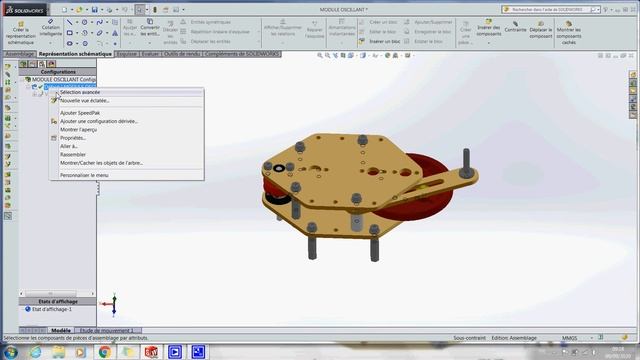The width and height of the screenshot is (640, 360).
Task: Open the Save icon dropdown arrow
Action: (102, 9)
